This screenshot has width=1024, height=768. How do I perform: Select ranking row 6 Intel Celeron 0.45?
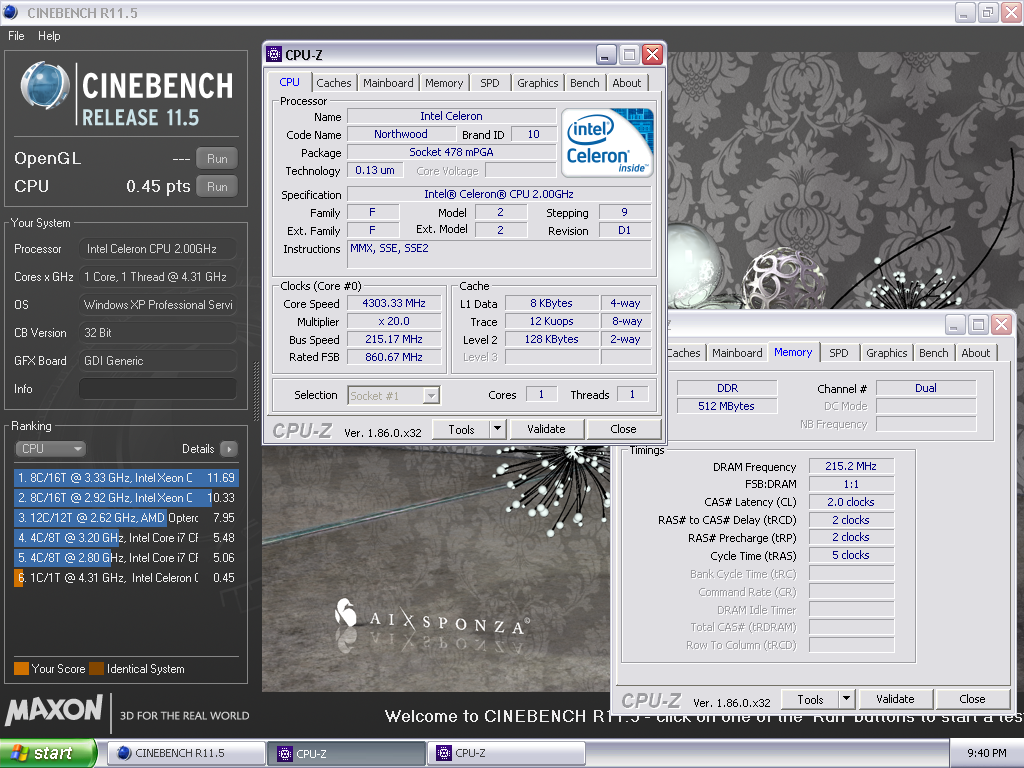coord(126,578)
